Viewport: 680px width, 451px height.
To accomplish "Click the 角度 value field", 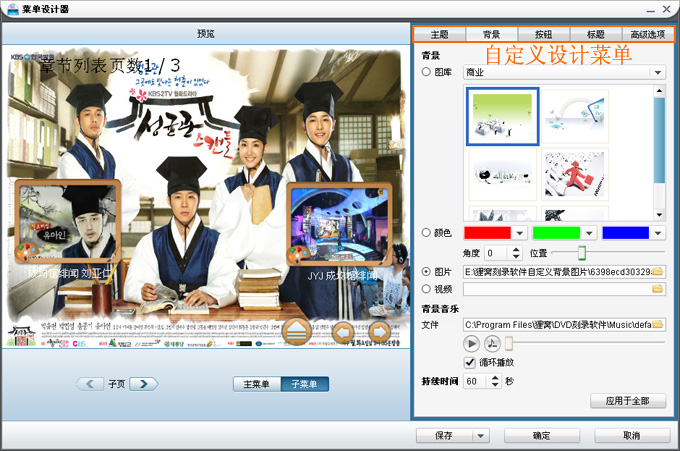I will click(496, 252).
